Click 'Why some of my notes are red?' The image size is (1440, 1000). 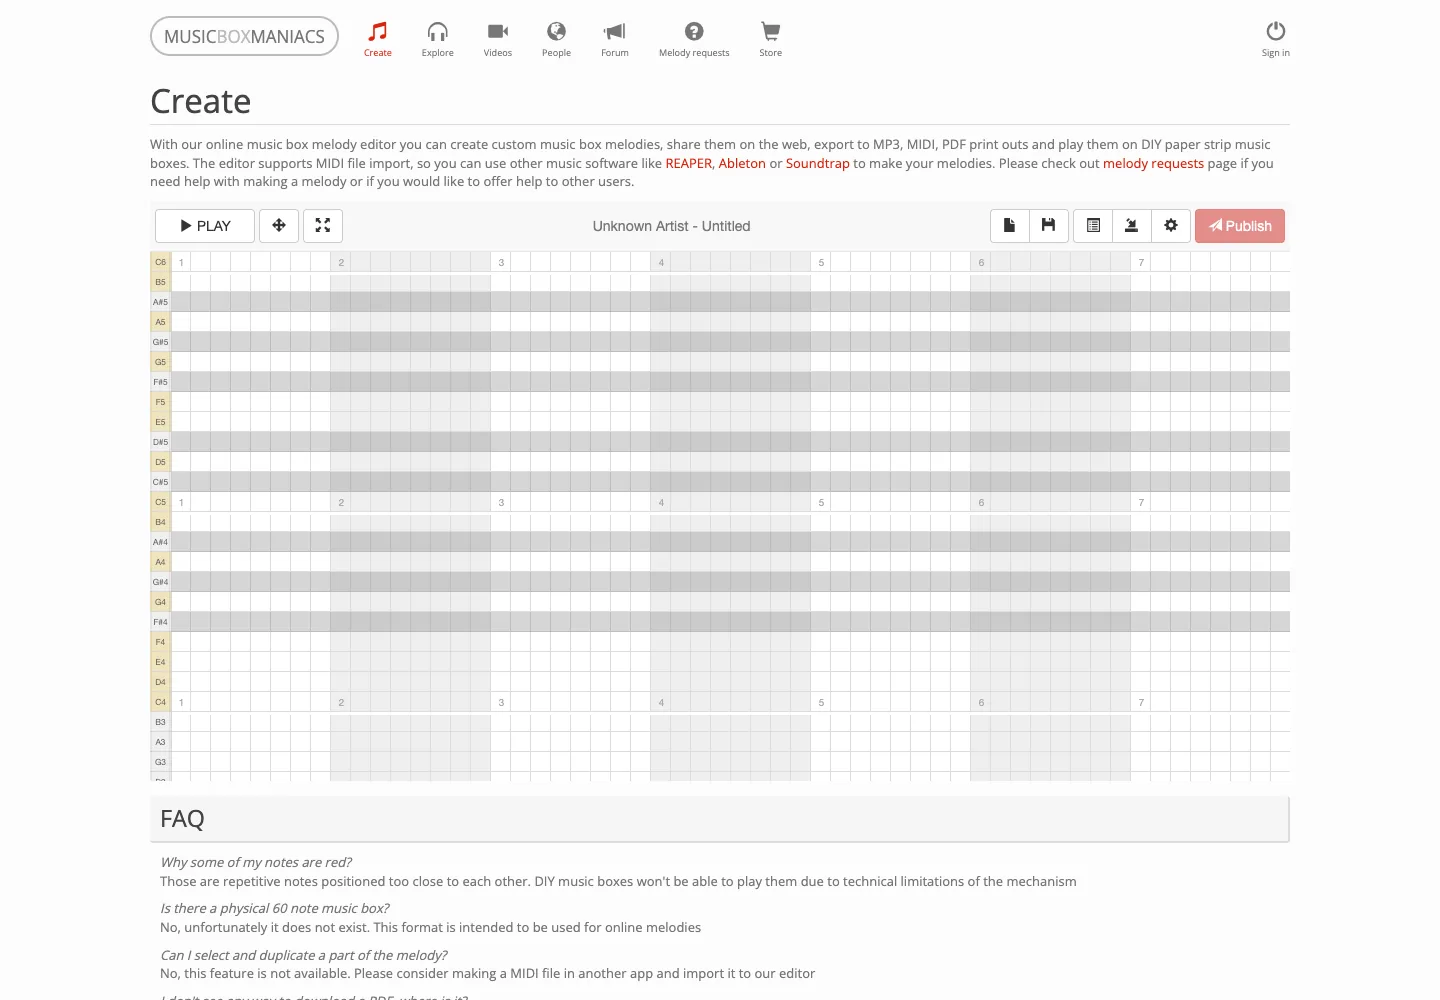click(x=256, y=862)
